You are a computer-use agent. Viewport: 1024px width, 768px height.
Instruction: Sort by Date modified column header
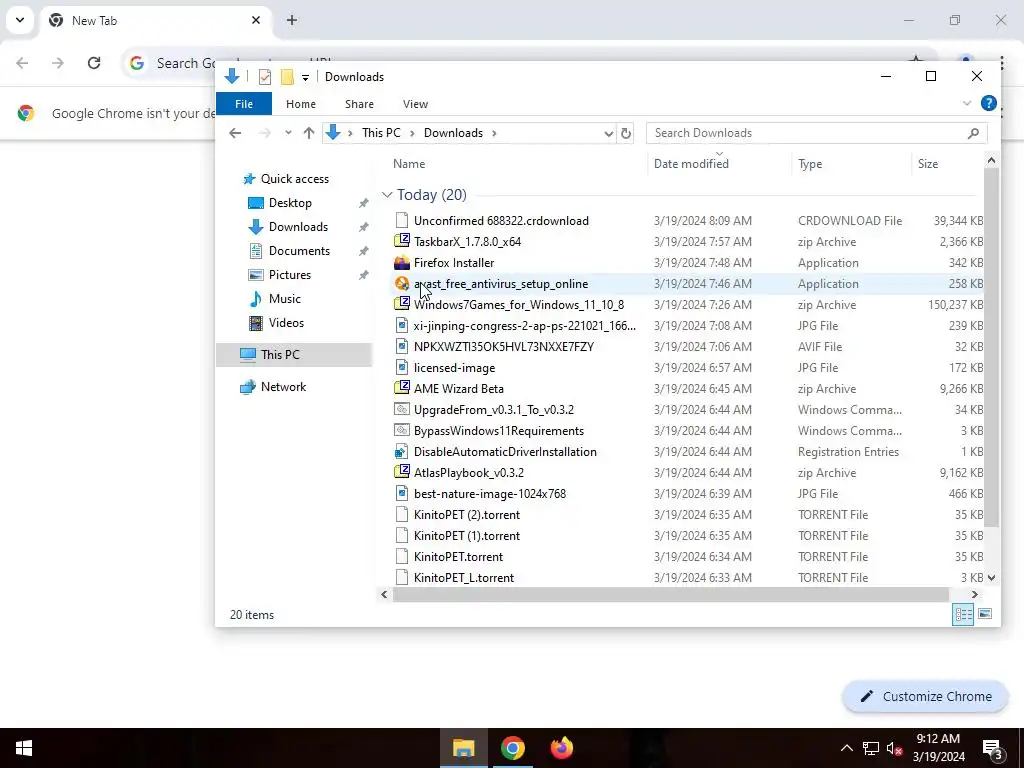pos(691,164)
